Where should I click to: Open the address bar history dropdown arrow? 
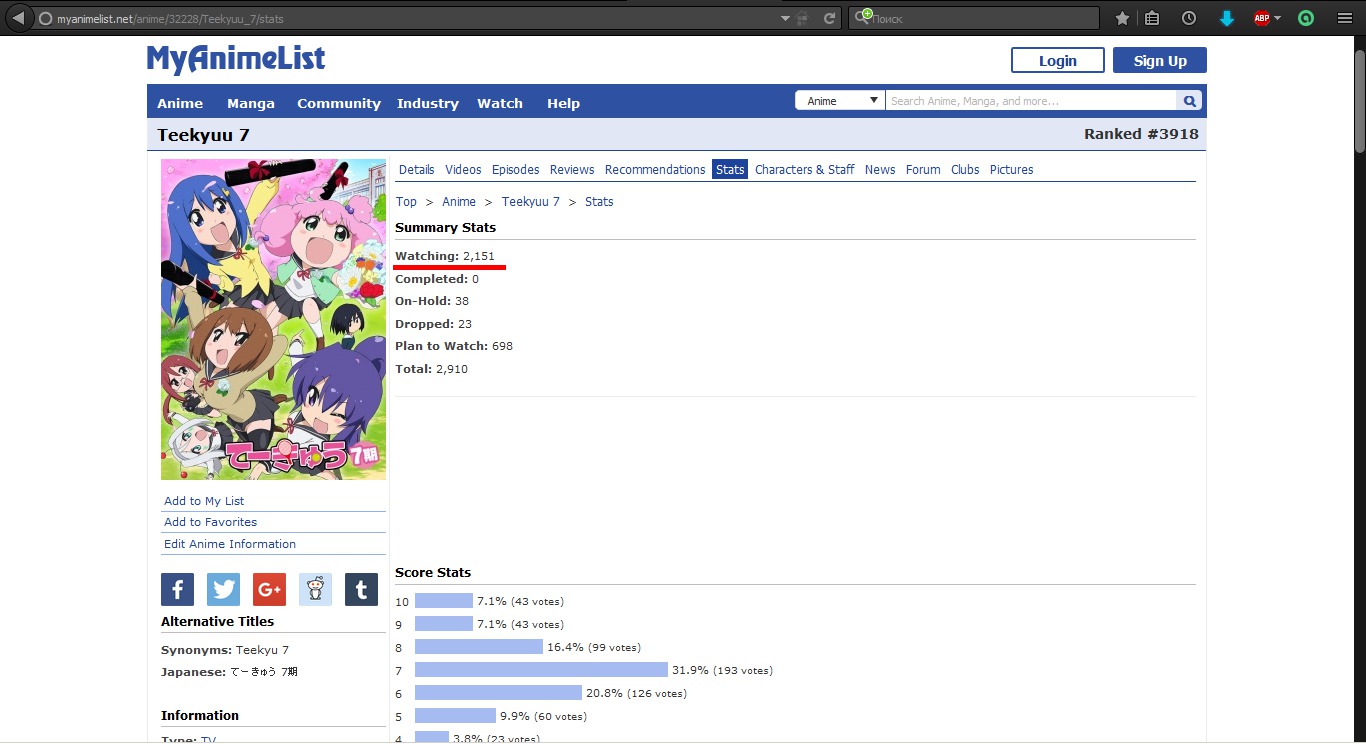785,18
